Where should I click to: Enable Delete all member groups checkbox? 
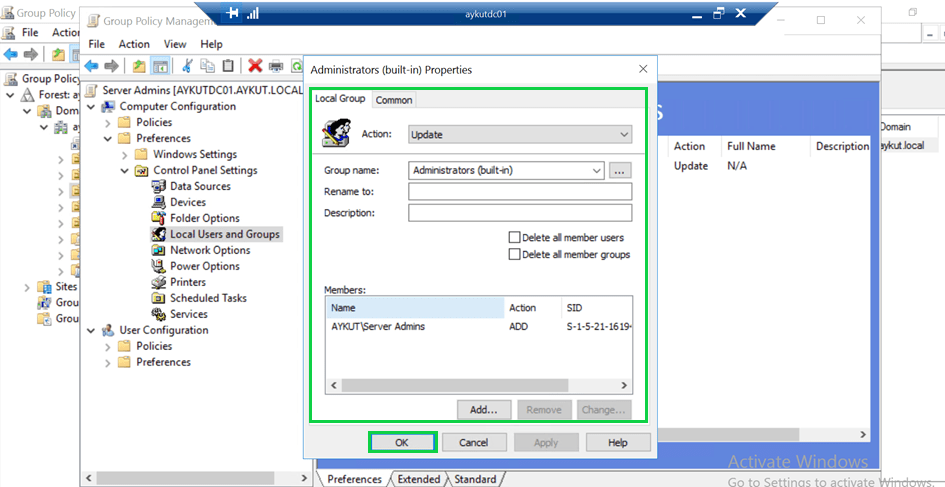(x=515, y=255)
